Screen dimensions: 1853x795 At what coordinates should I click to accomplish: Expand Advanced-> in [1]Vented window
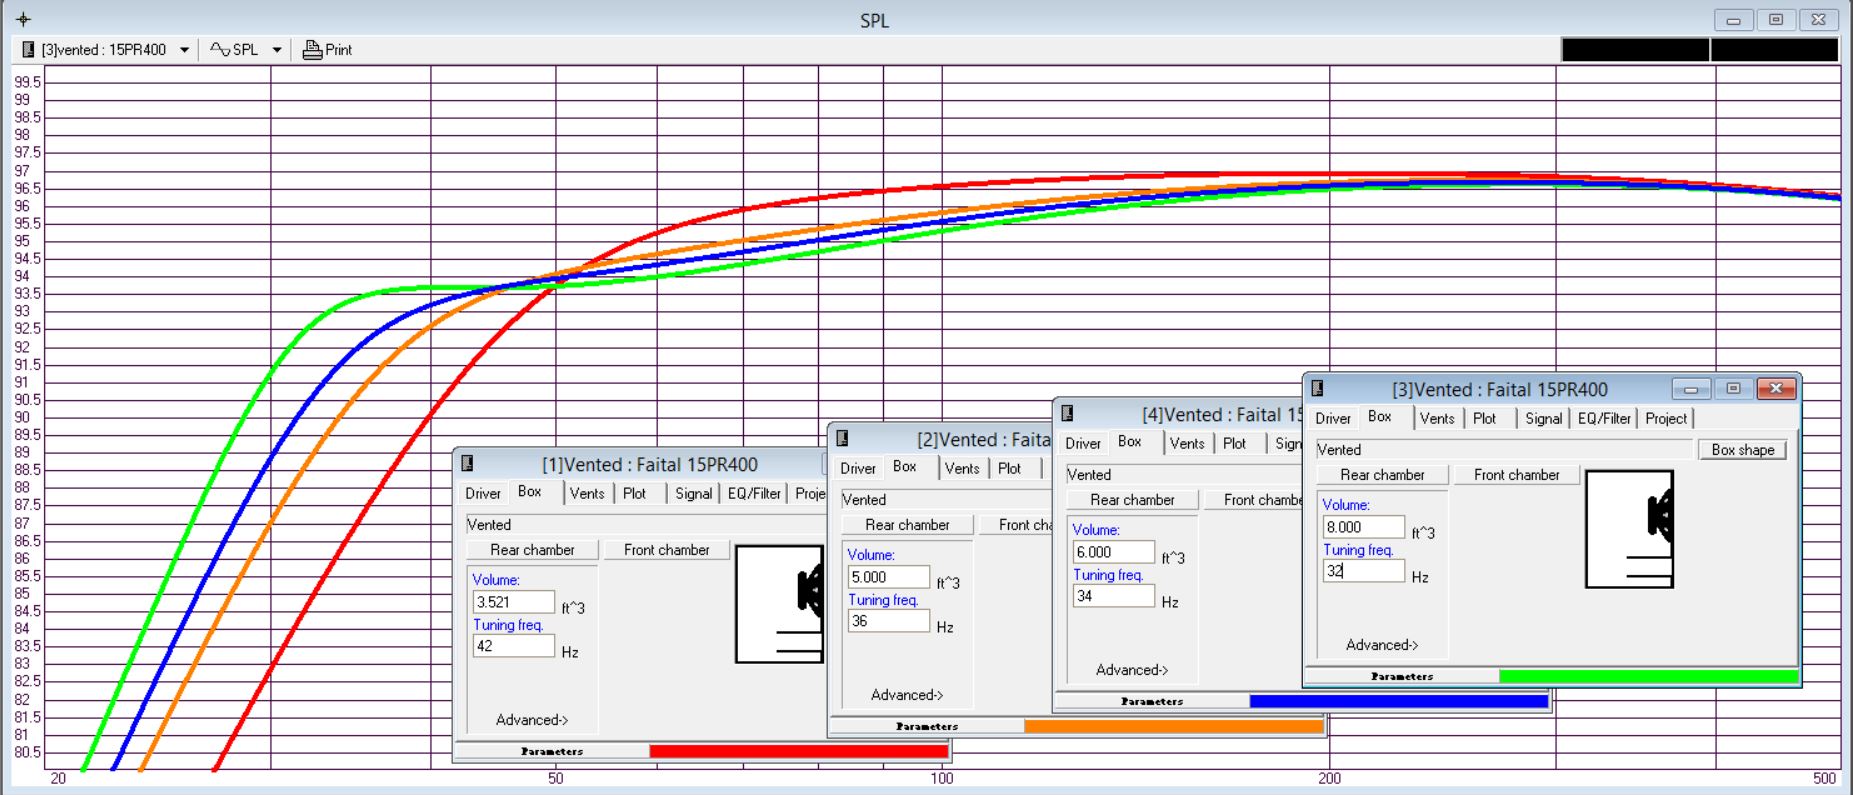point(532,720)
